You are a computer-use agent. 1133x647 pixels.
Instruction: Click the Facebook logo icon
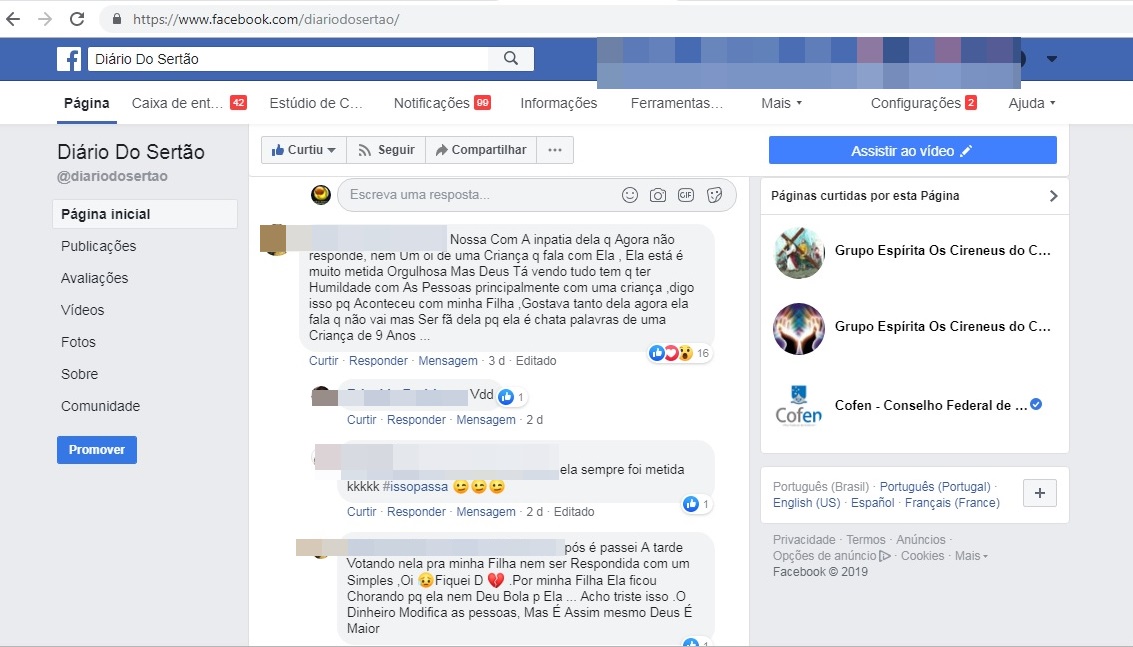coord(69,59)
